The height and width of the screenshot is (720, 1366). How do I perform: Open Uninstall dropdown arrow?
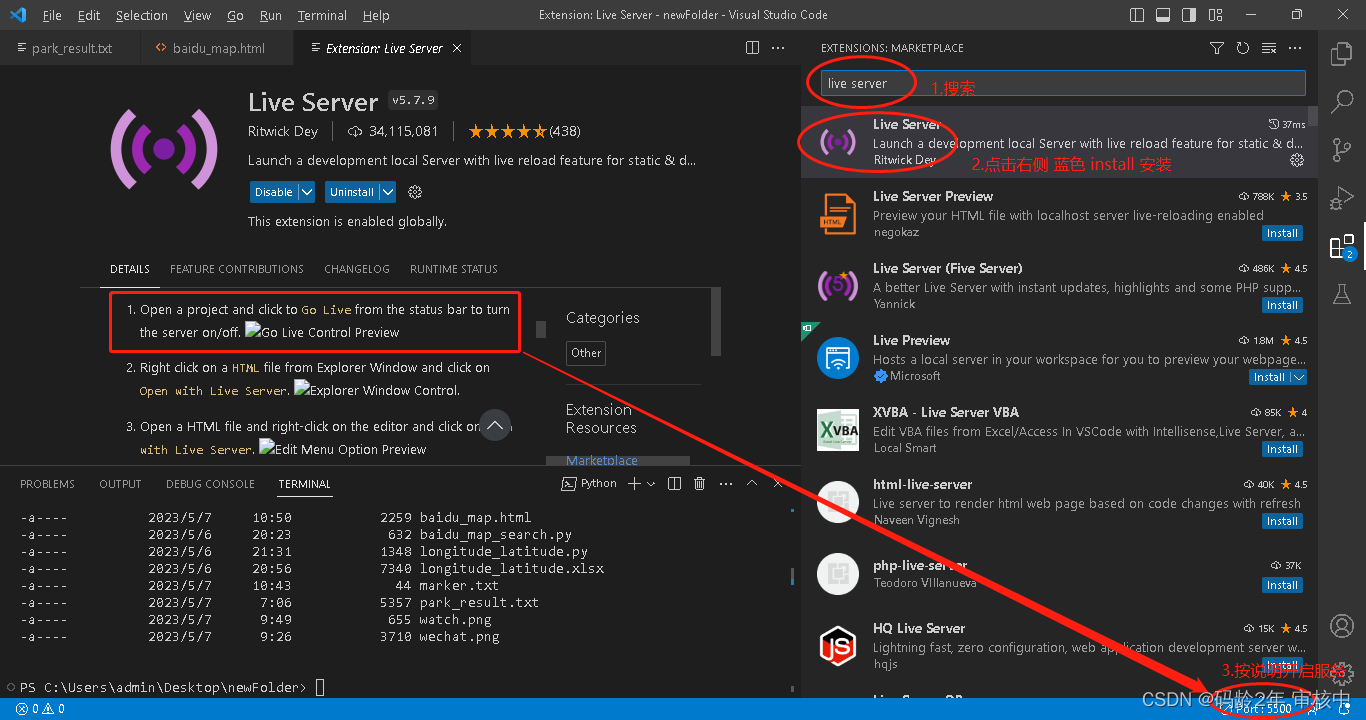point(387,192)
